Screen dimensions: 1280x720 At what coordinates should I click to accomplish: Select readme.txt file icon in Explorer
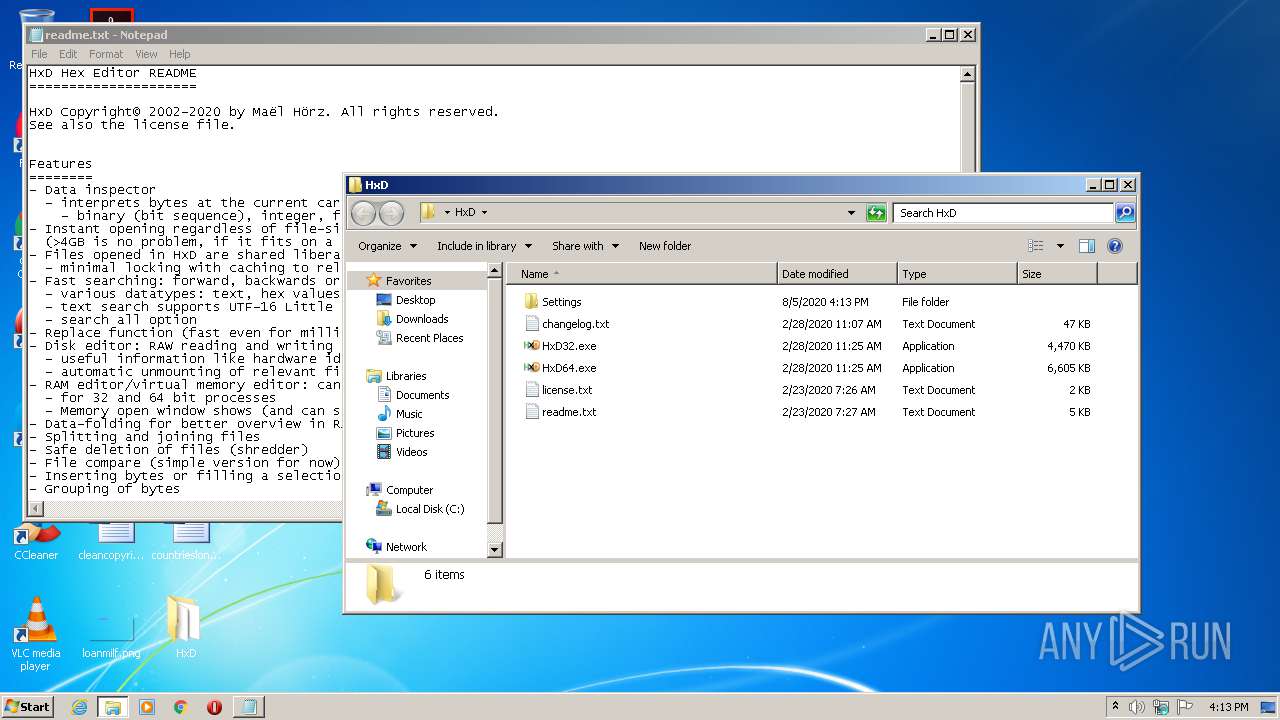pyautogui.click(x=532, y=412)
